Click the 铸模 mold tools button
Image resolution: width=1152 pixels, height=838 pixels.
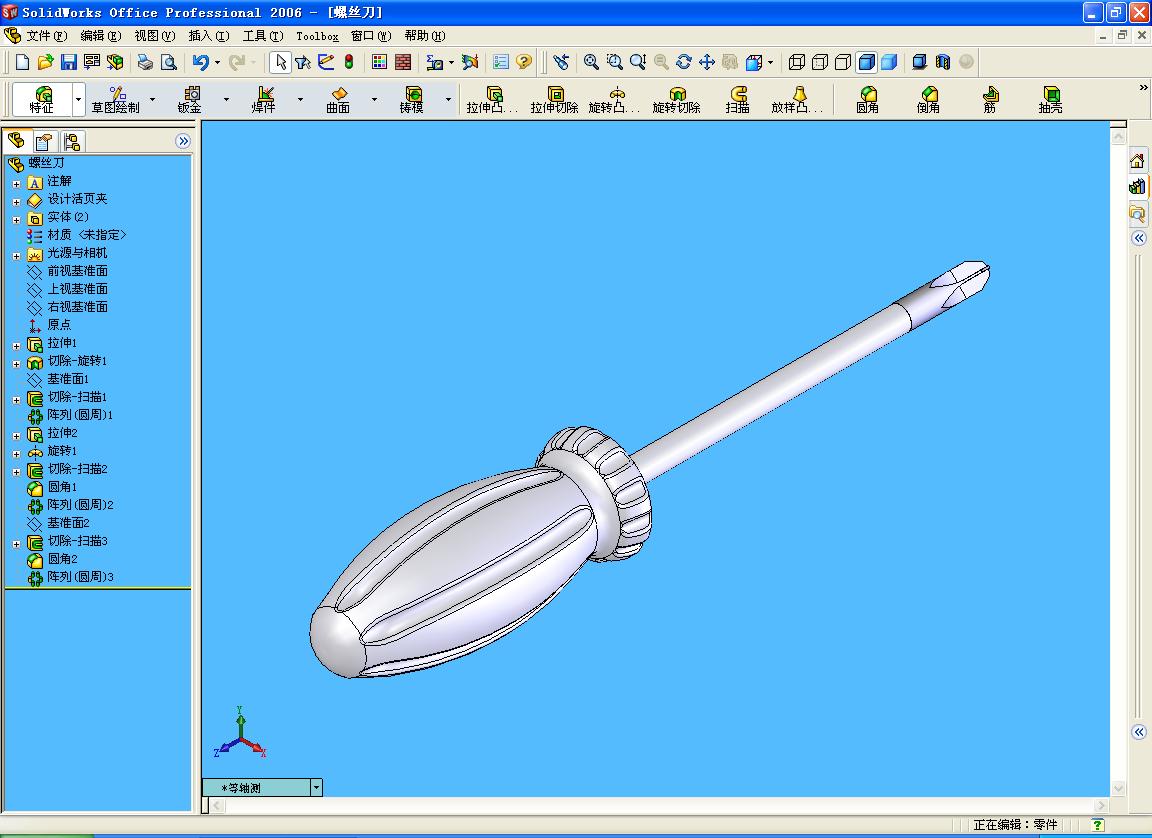(x=411, y=99)
